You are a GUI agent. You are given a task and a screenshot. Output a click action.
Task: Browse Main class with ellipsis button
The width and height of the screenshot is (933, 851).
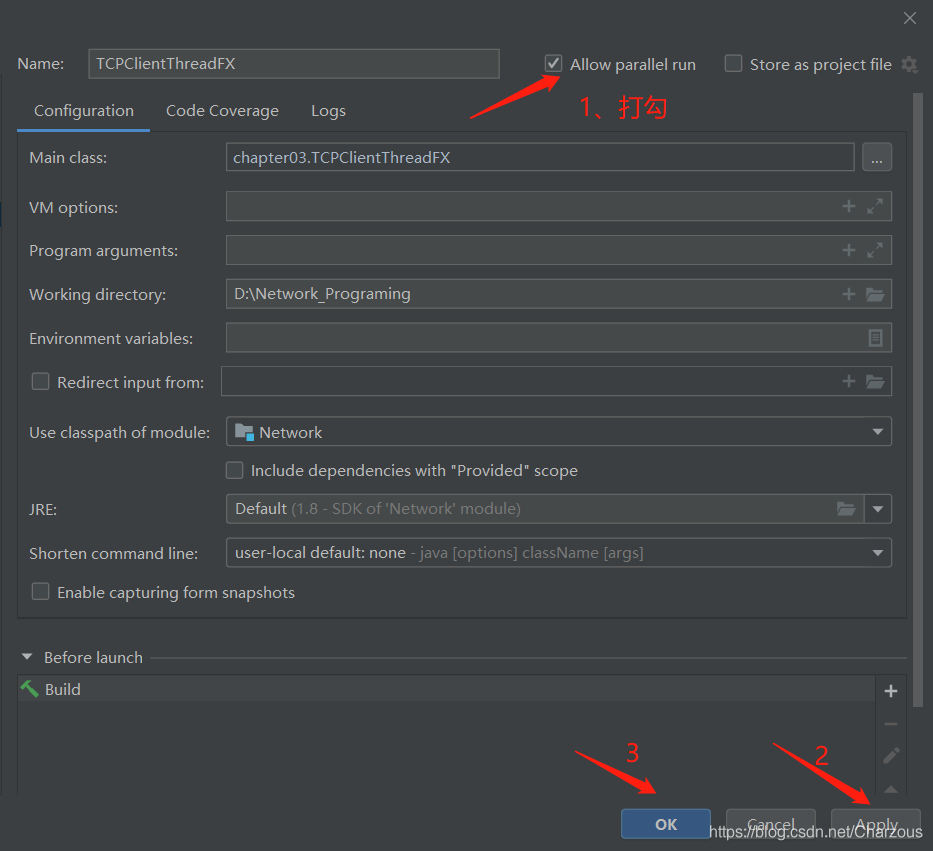click(x=876, y=157)
